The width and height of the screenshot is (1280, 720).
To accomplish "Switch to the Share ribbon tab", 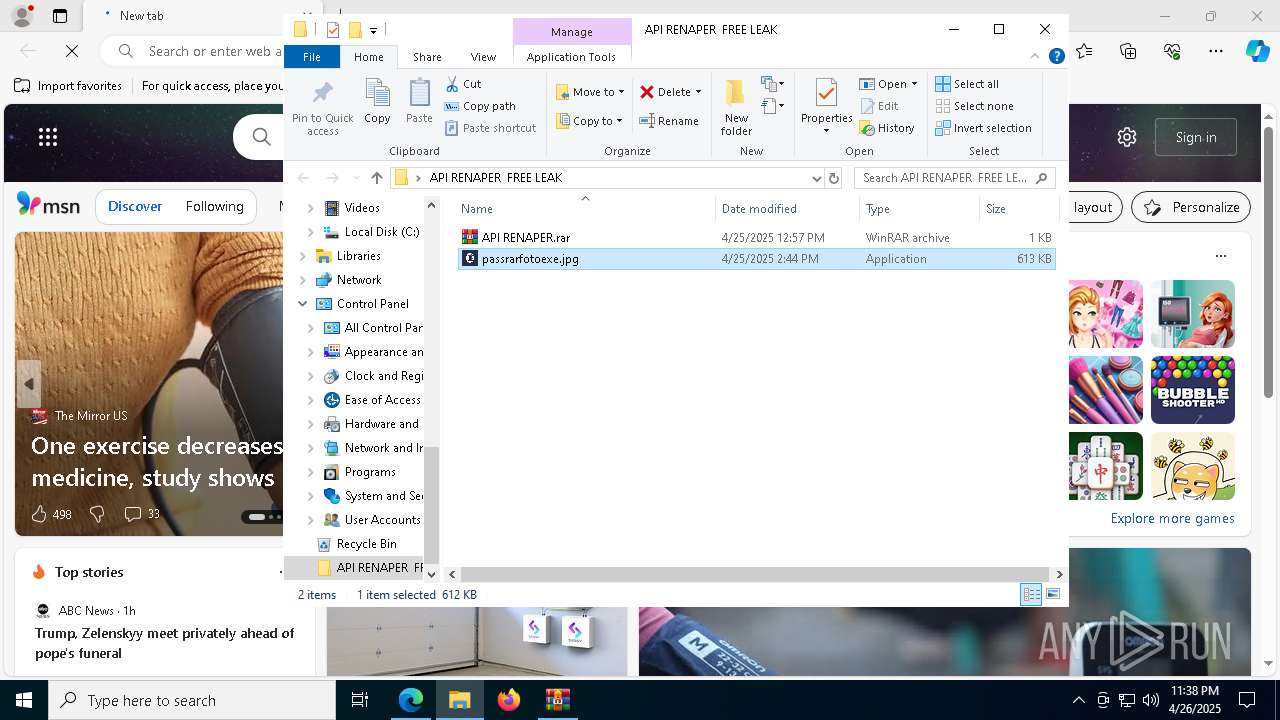I will tap(427, 57).
